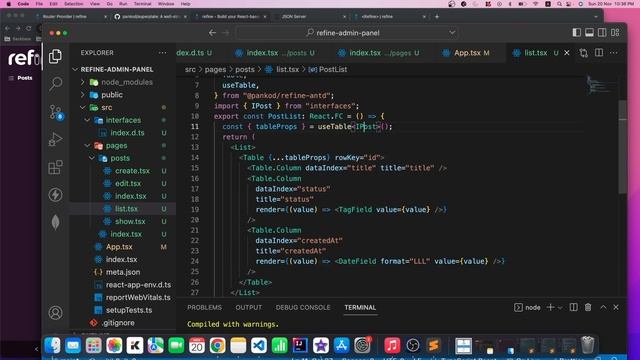Click the refine-admin-panel command center search
This screenshot has width=640, height=360.
(x=346, y=33)
